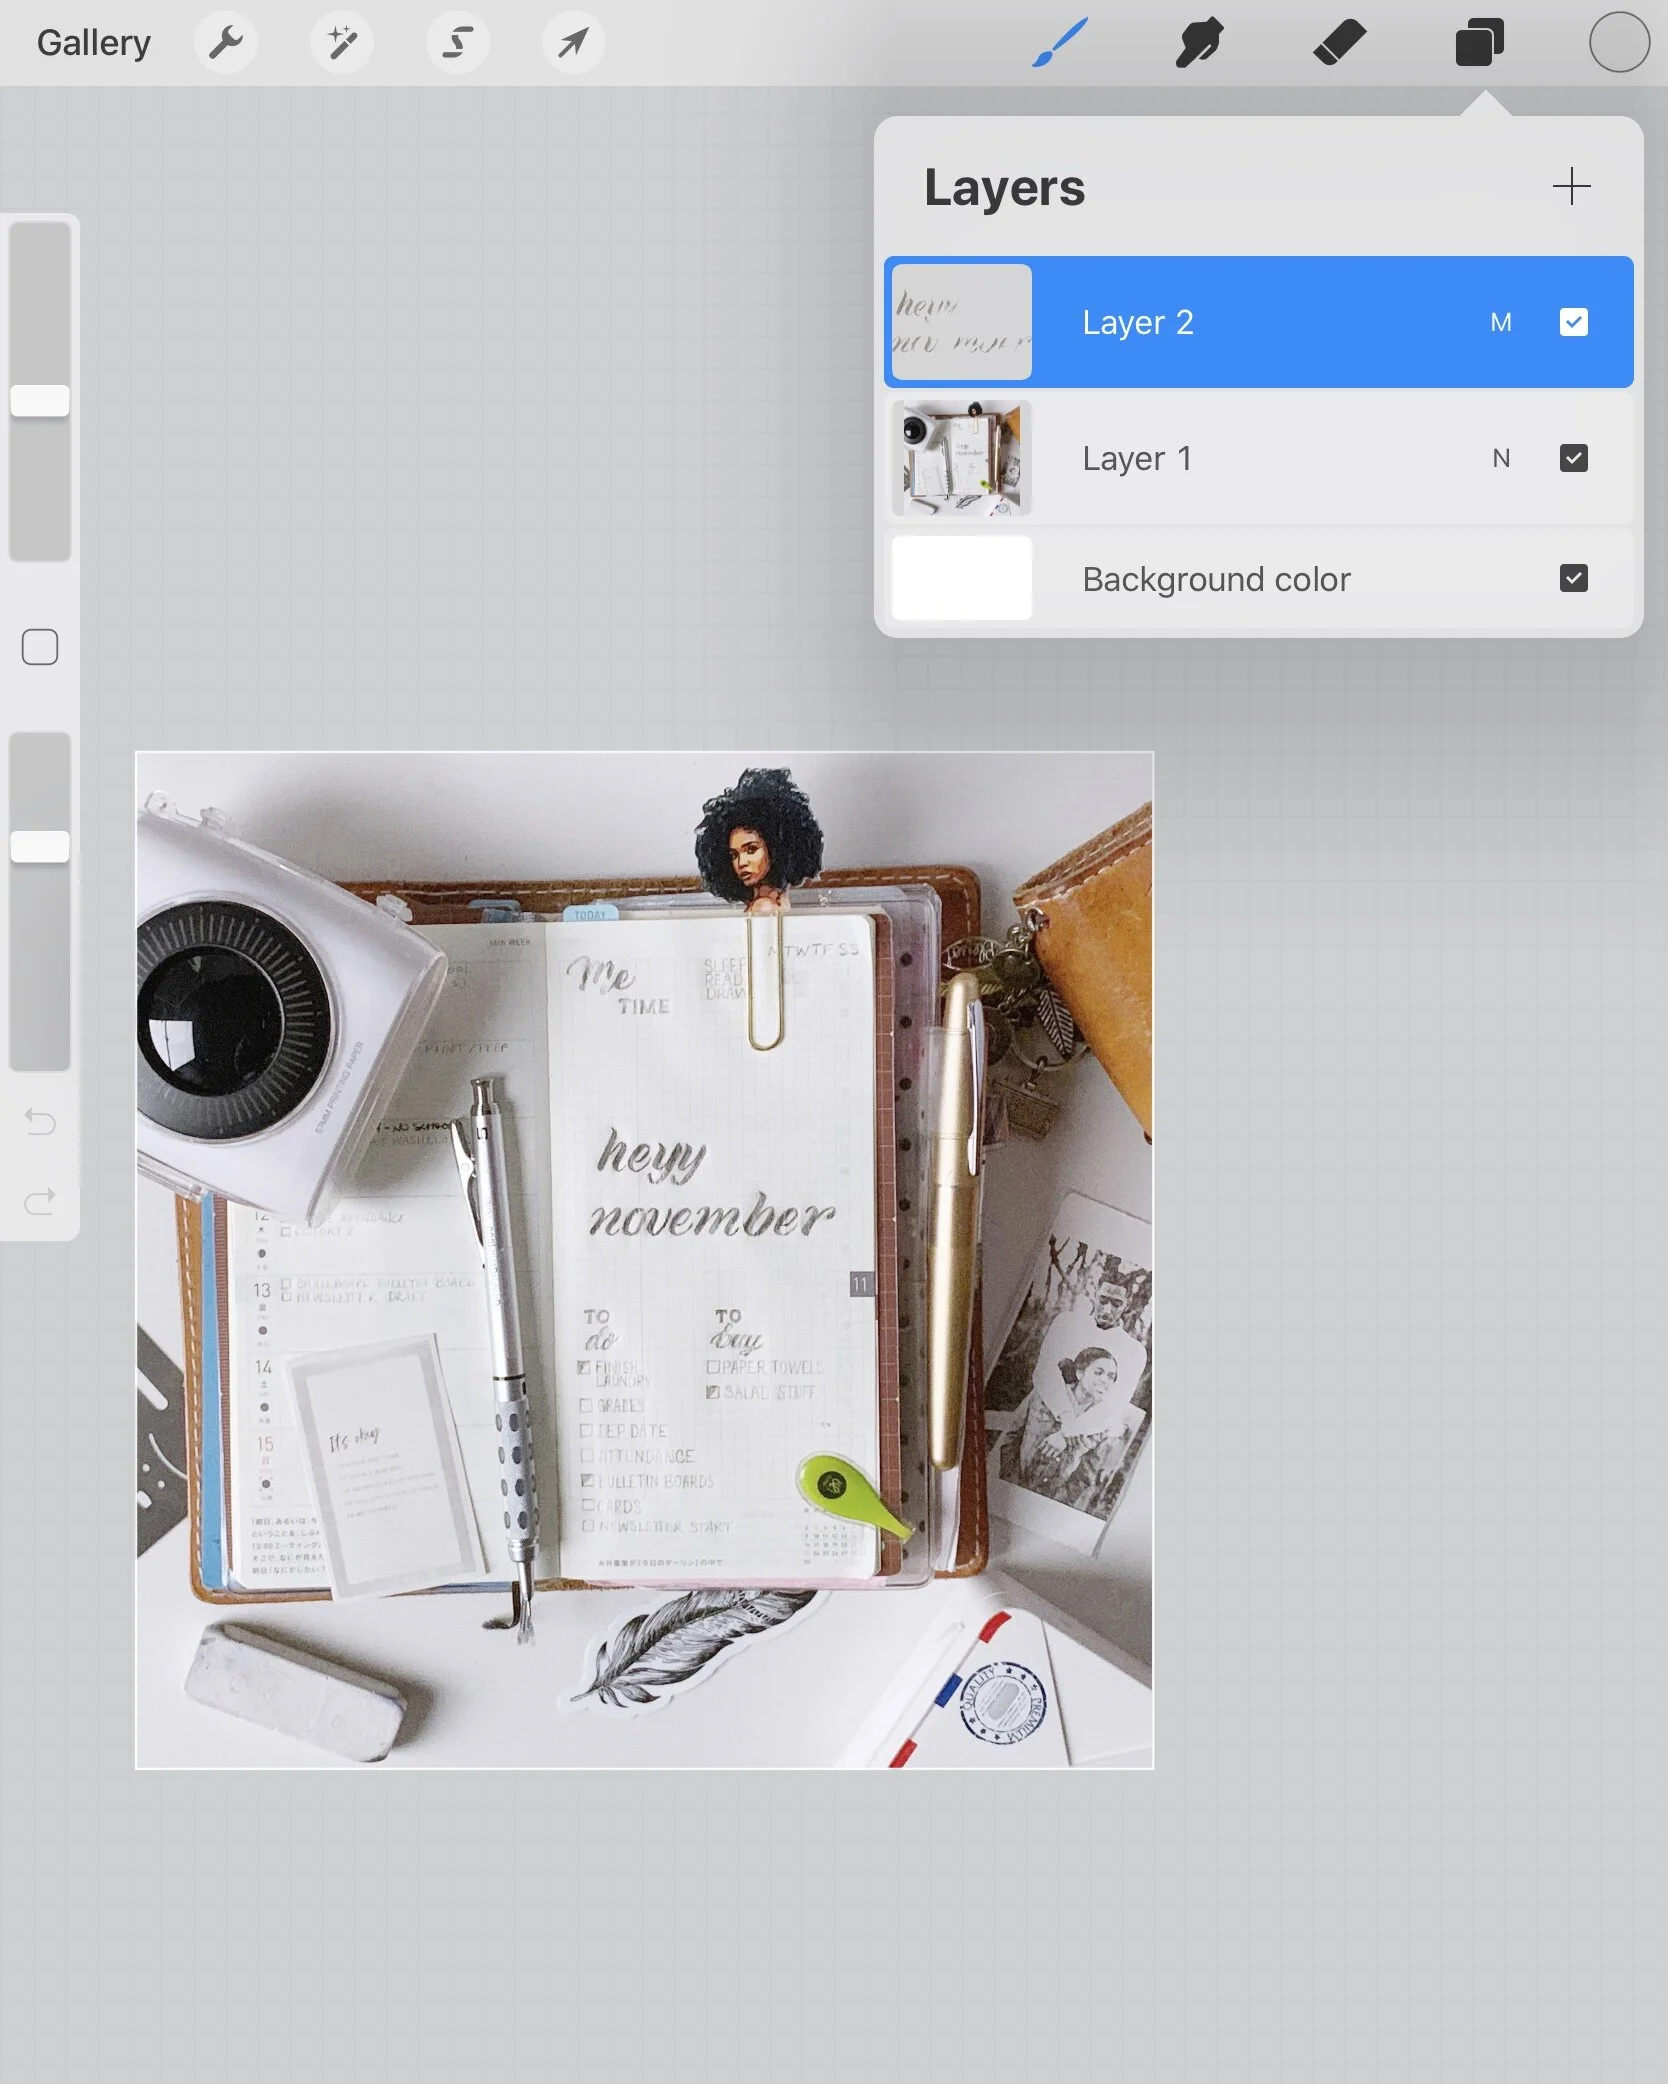The height and width of the screenshot is (2084, 1668).
Task: Tap Background color row to open color settings
Action: point(1215,578)
